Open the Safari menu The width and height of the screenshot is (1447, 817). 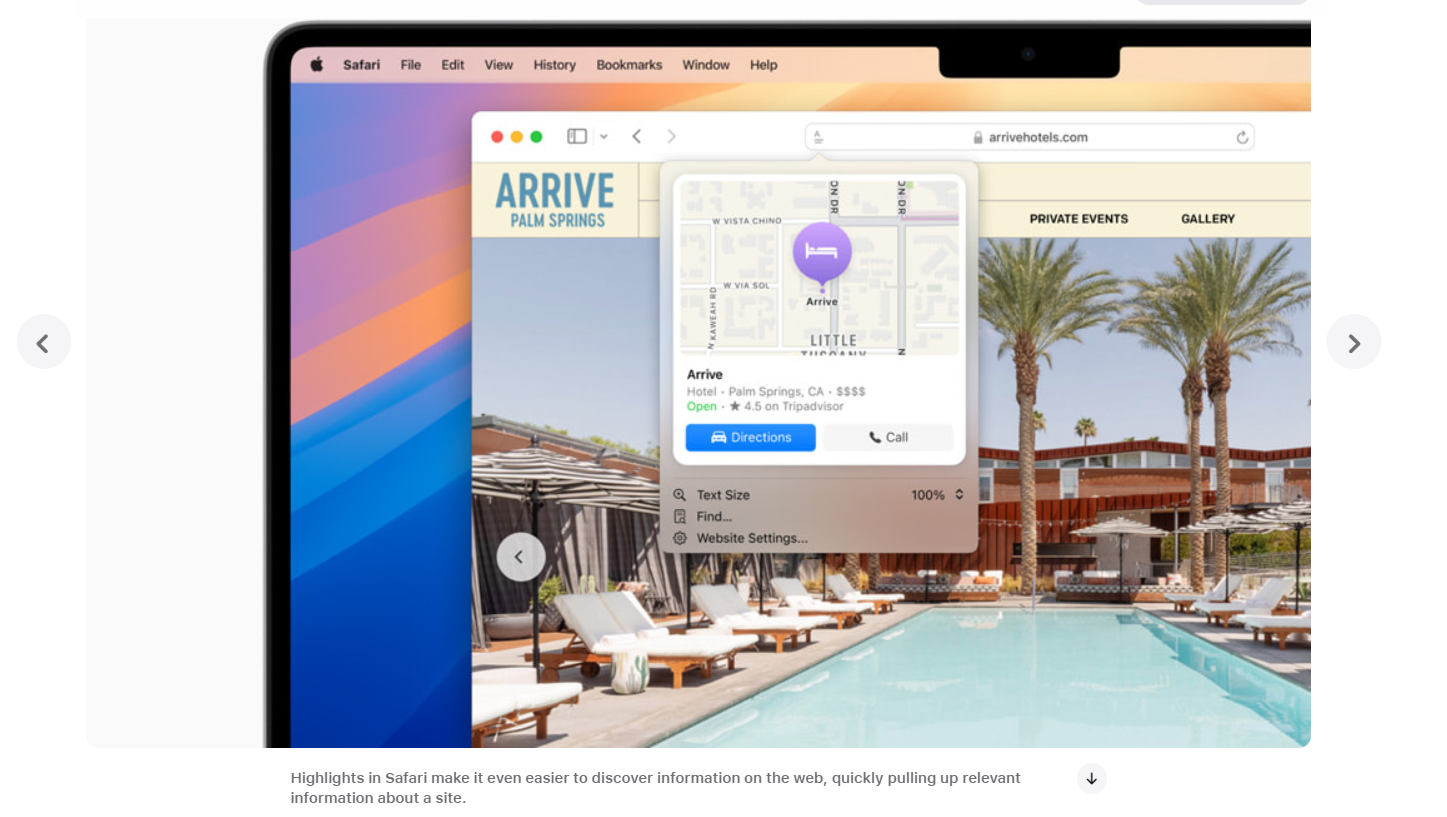tap(361, 65)
